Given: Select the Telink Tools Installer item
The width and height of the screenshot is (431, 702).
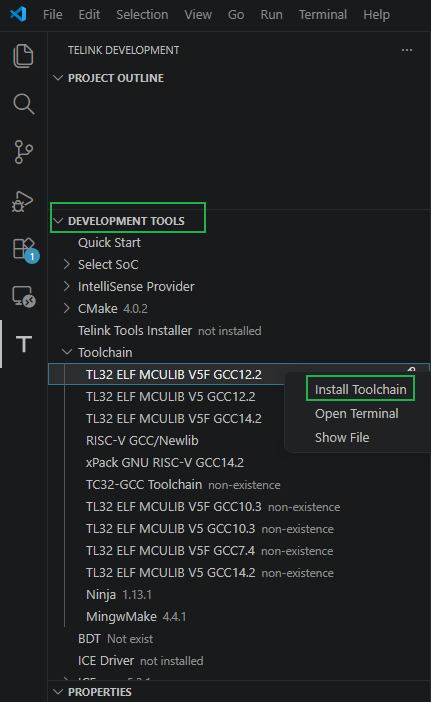Looking at the screenshot, I should pos(135,330).
